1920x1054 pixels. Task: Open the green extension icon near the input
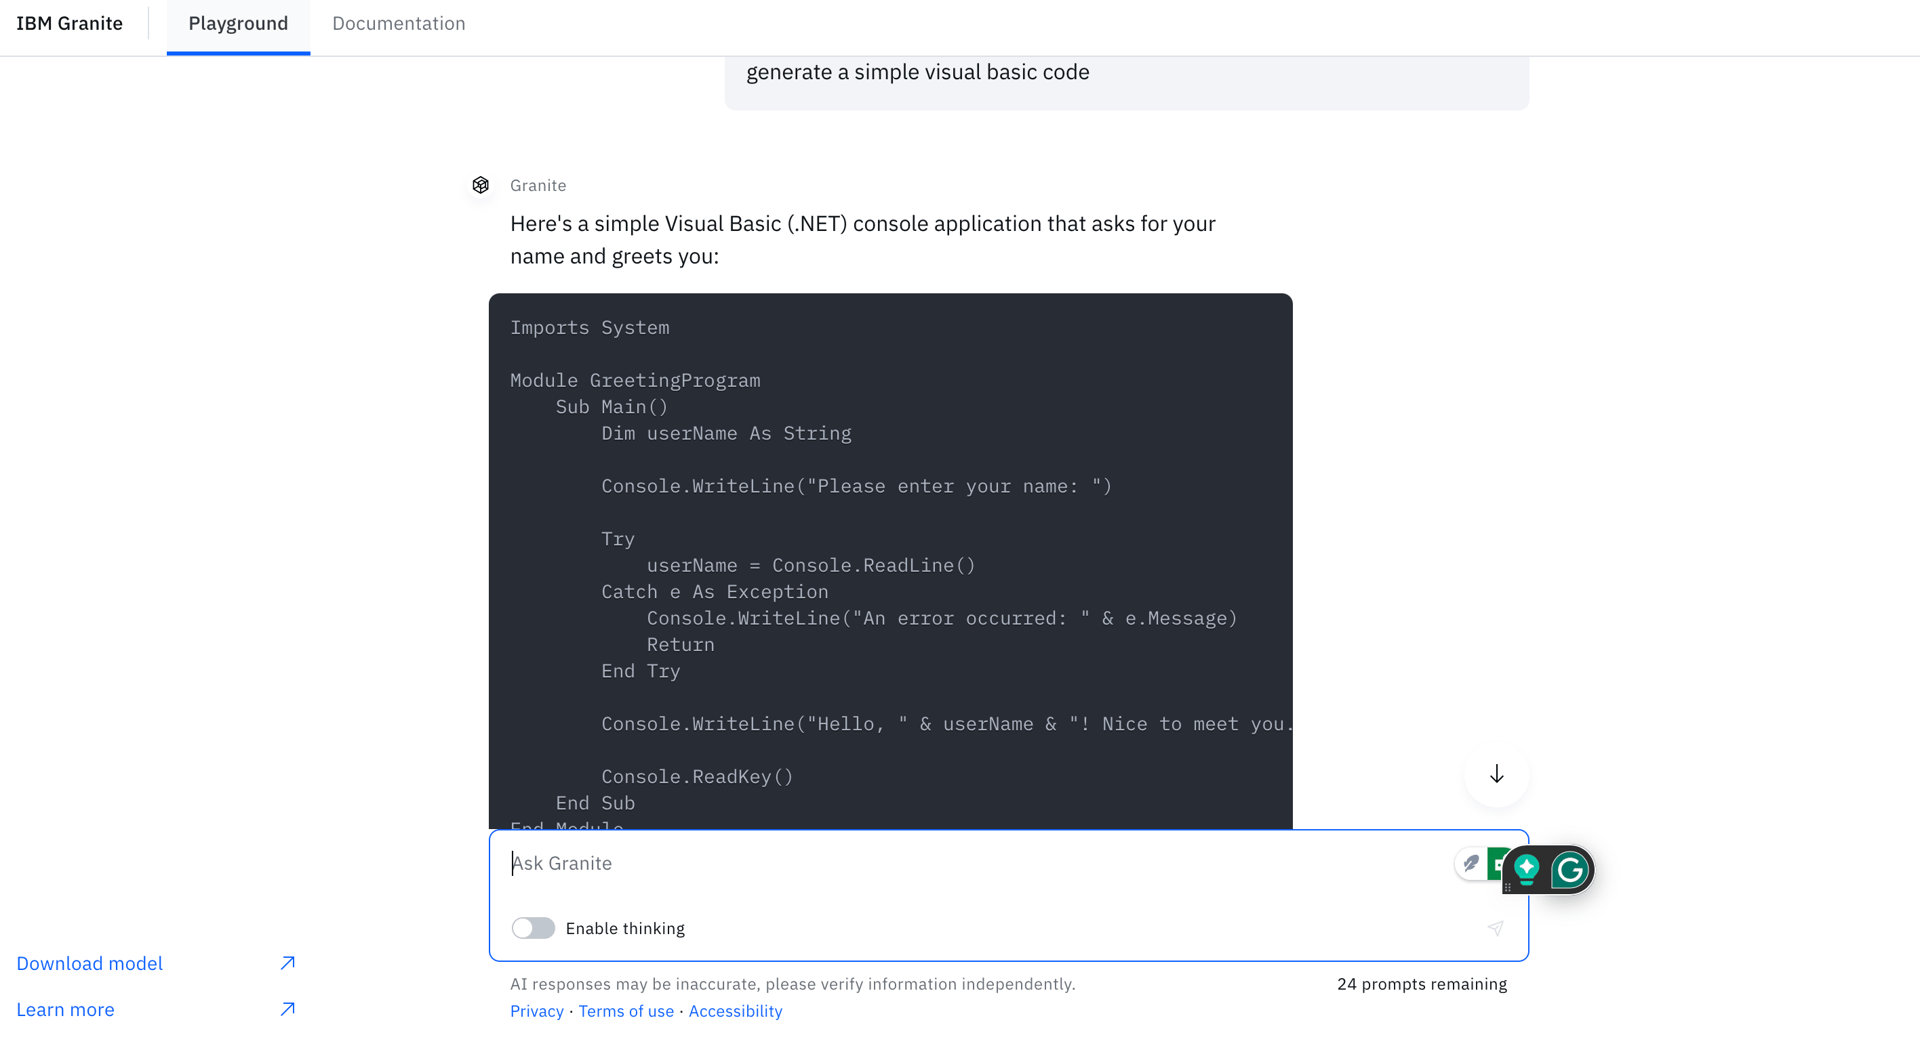[x=1497, y=864]
